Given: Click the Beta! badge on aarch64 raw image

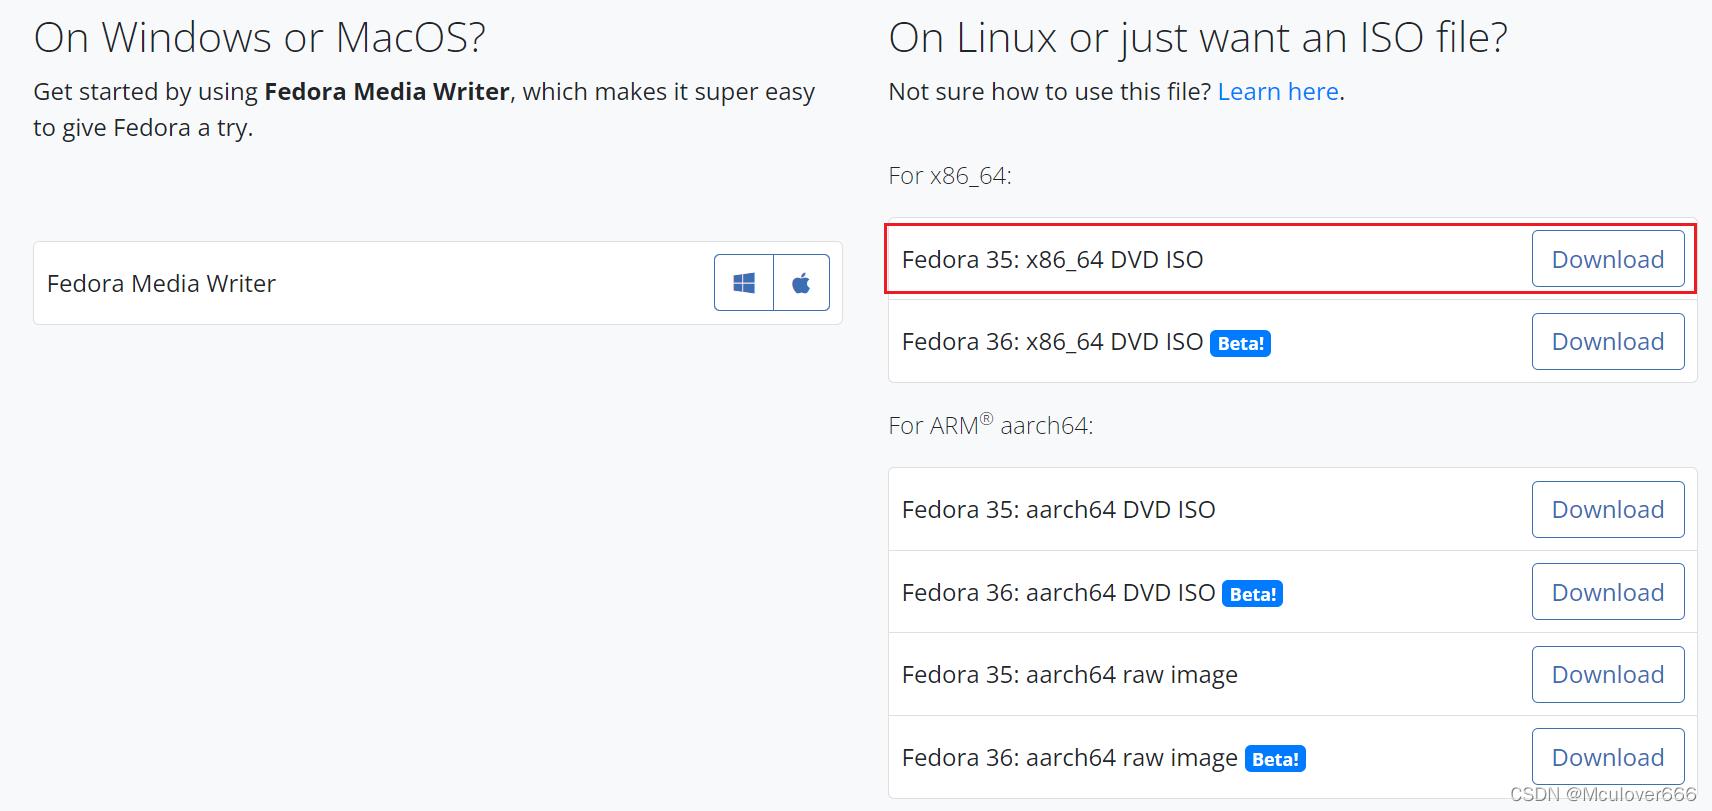Looking at the screenshot, I should 1275,759.
